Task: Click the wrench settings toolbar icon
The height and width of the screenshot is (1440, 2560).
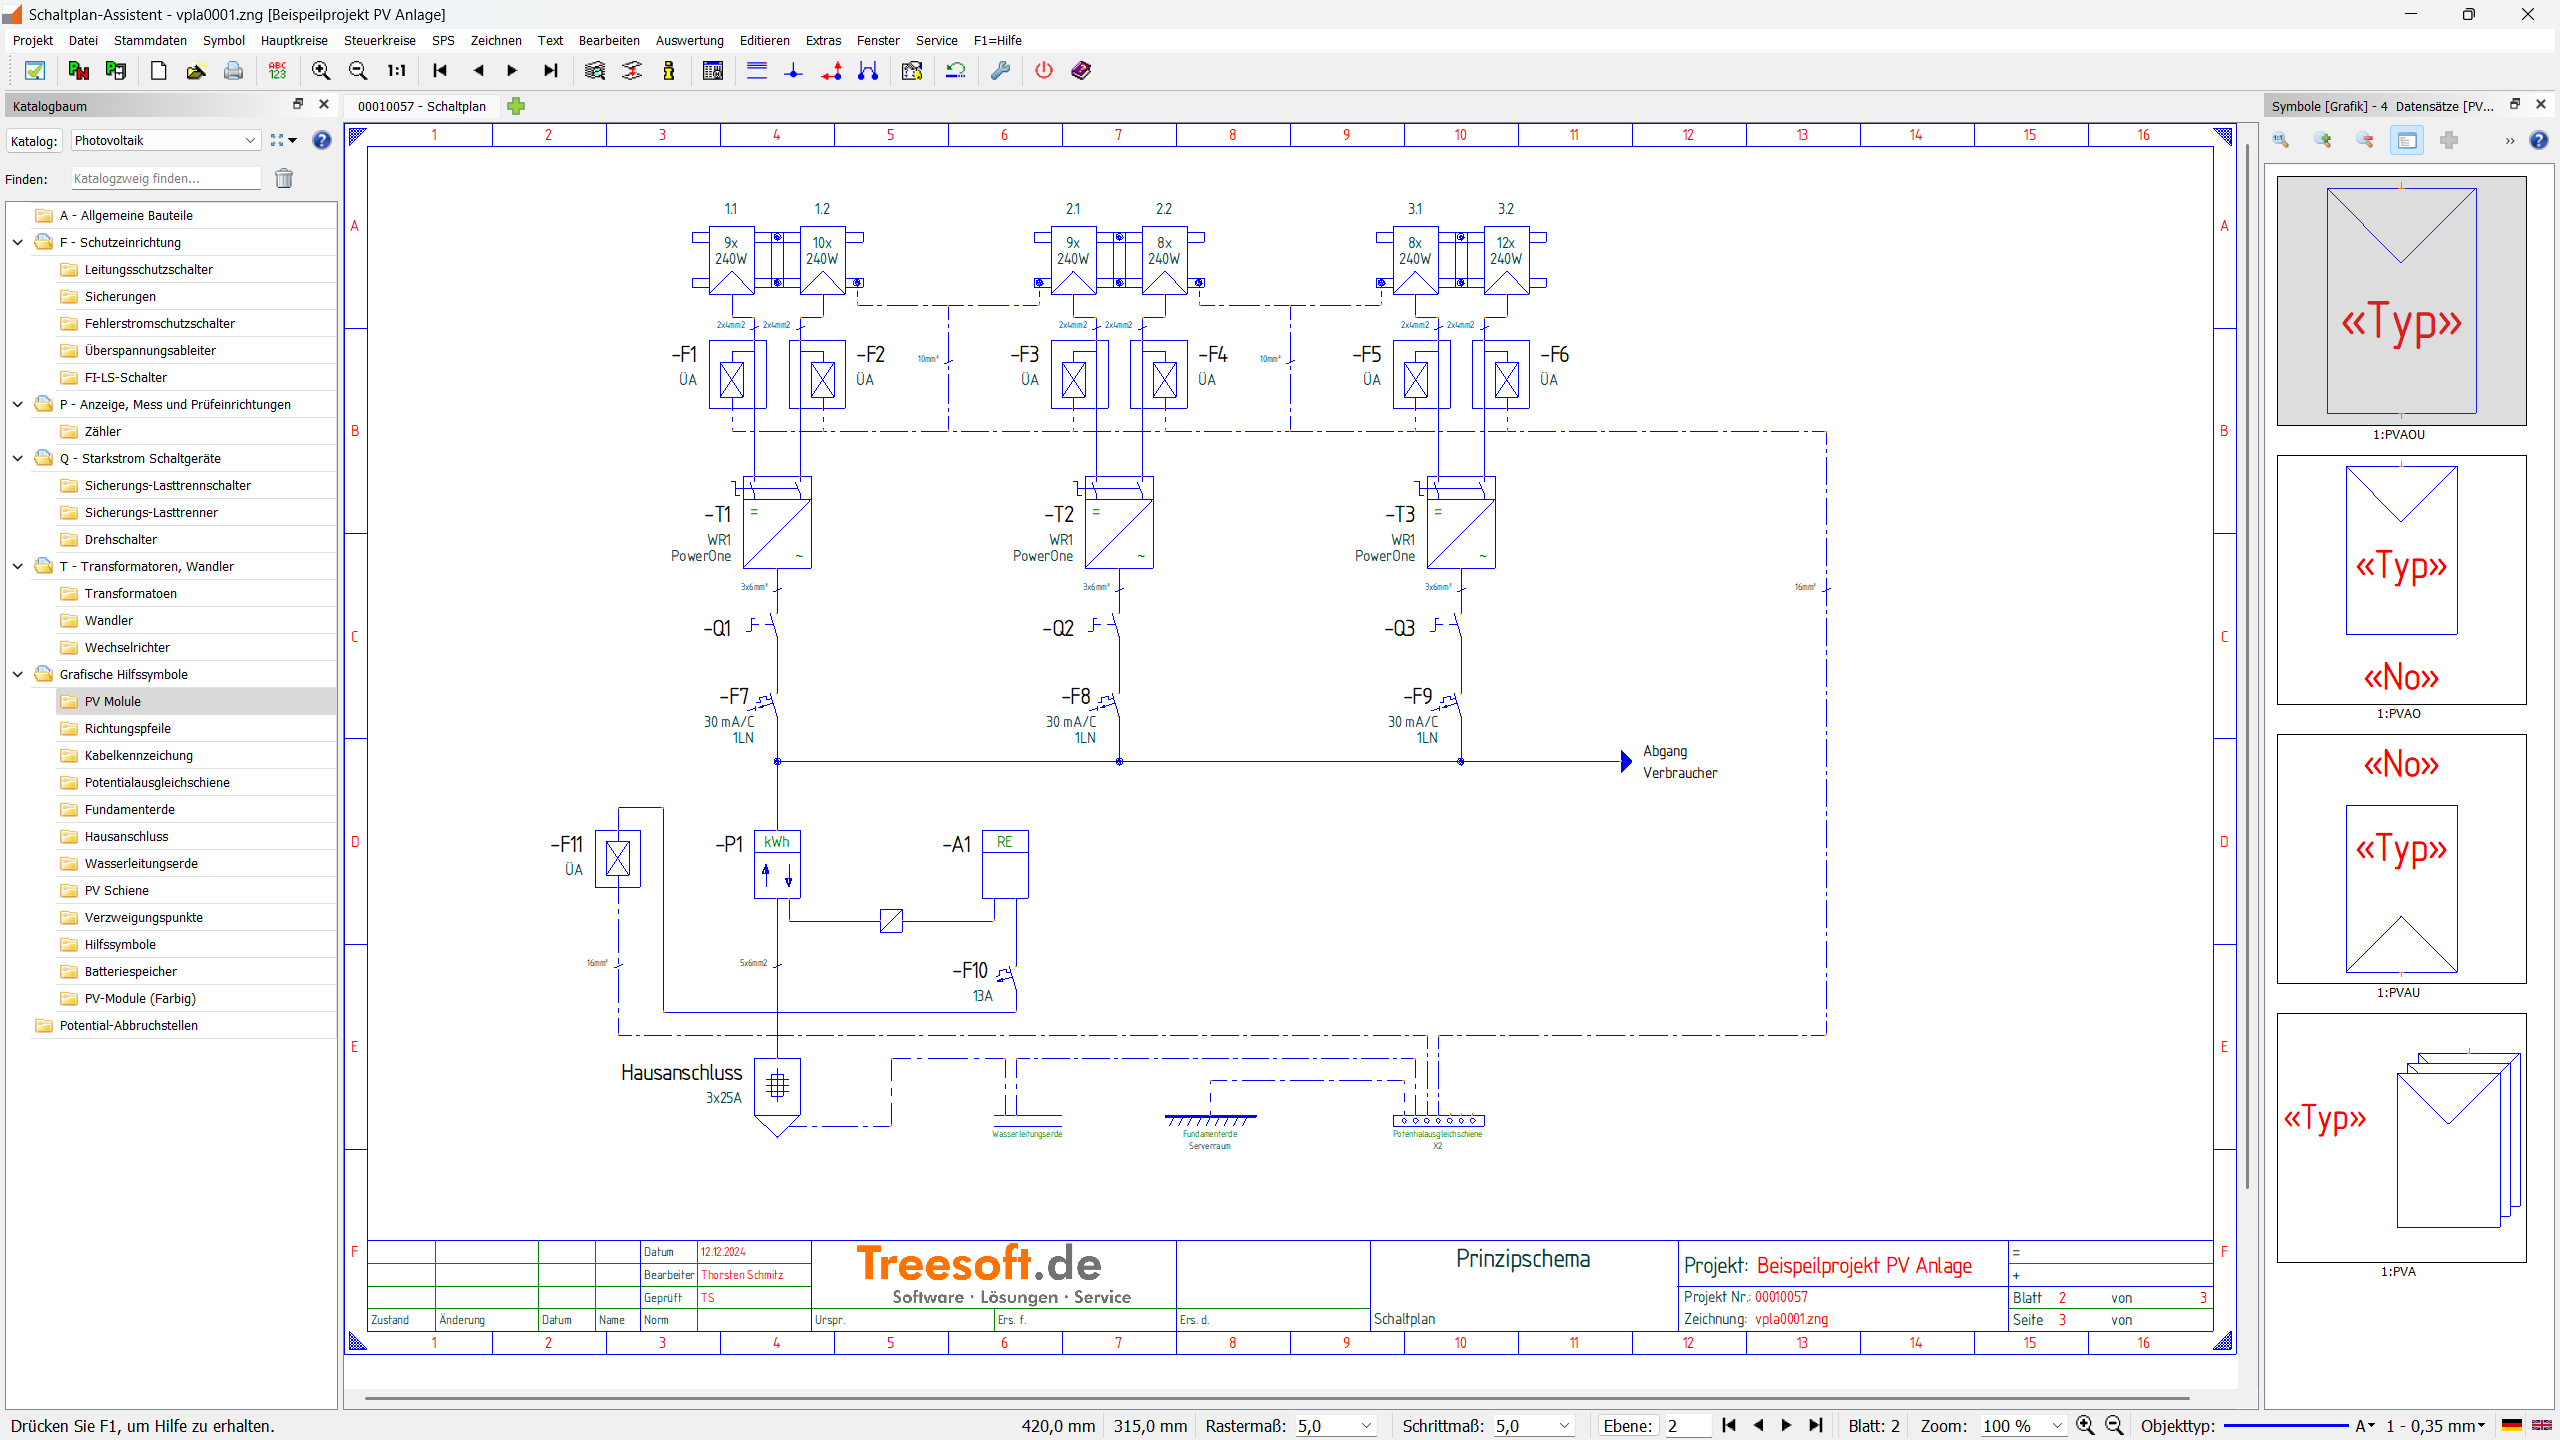Action: [1000, 71]
